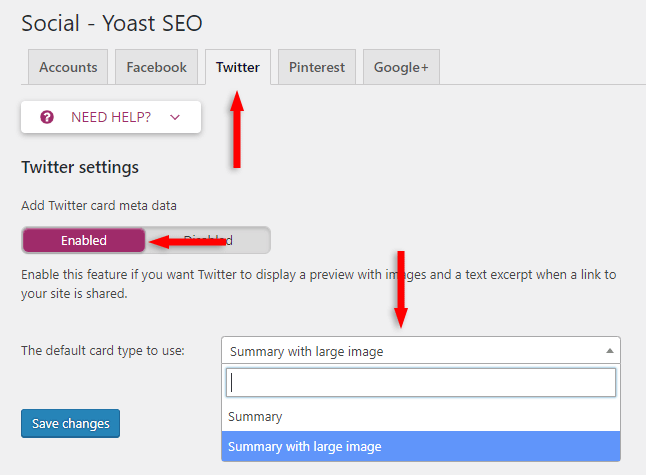
Task: Click the Social - Yoast SEO page title
Action: tap(111, 22)
